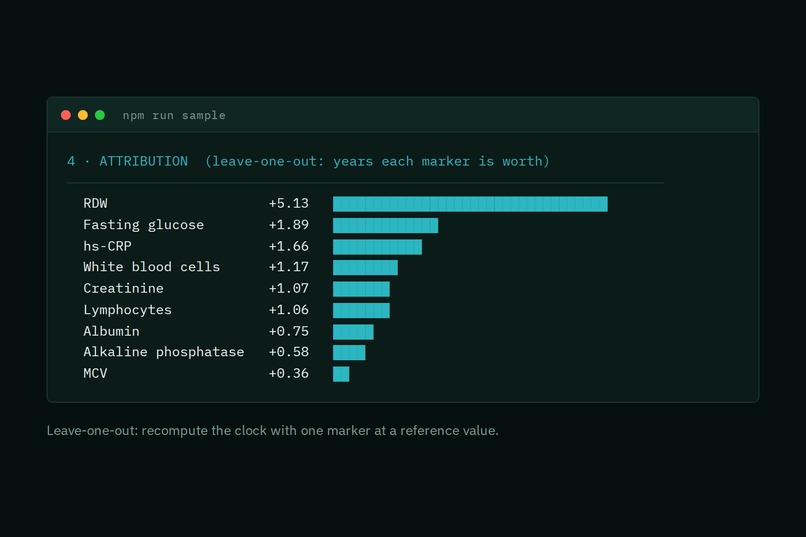This screenshot has width=806, height=537.
Task: Click the 'npm run sample' title text
Action: tap(174, 116)
